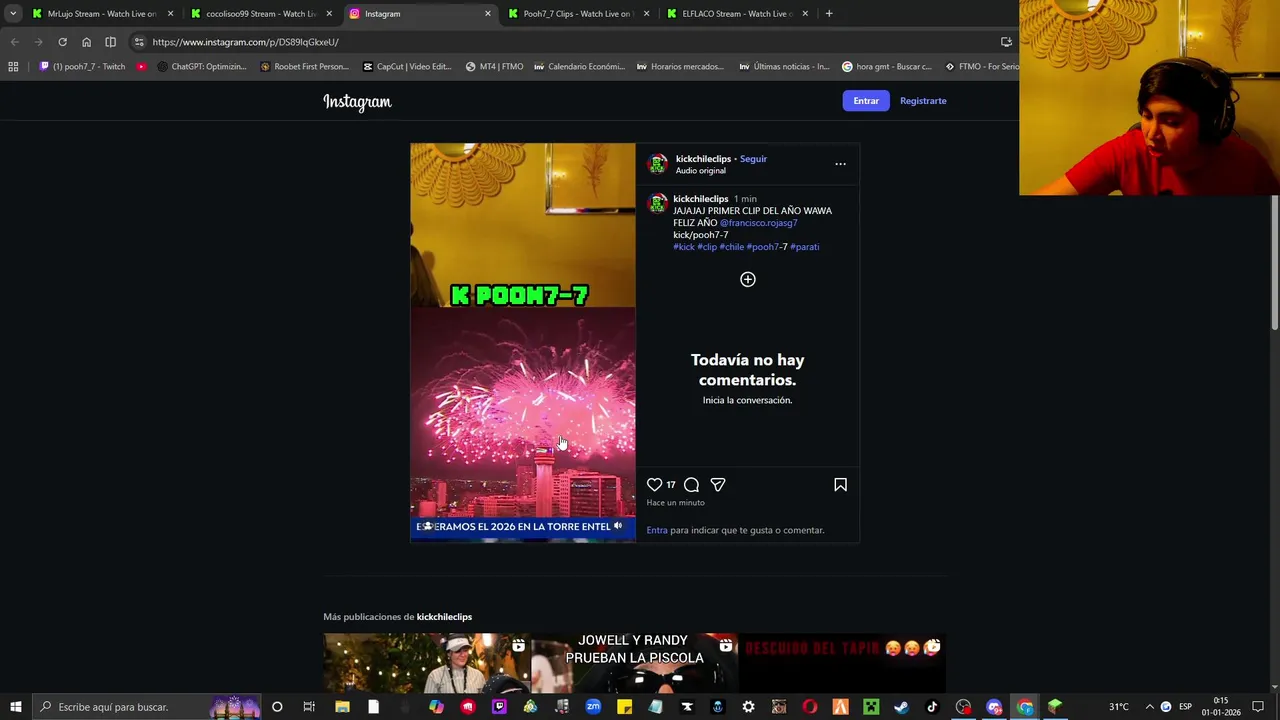Click the kickchileclips avatar in post header
This screenshot has width=1280, height=720.
coord(658,164)
